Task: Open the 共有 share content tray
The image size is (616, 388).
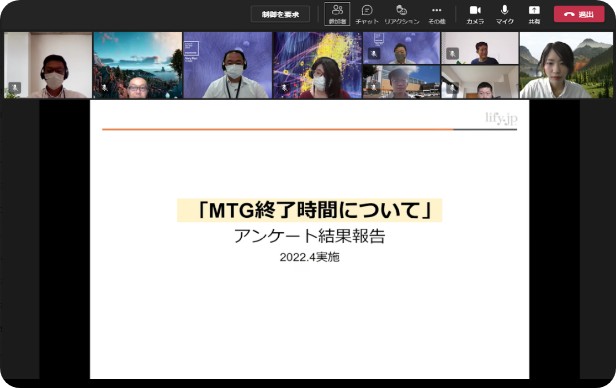Action: 534,15
